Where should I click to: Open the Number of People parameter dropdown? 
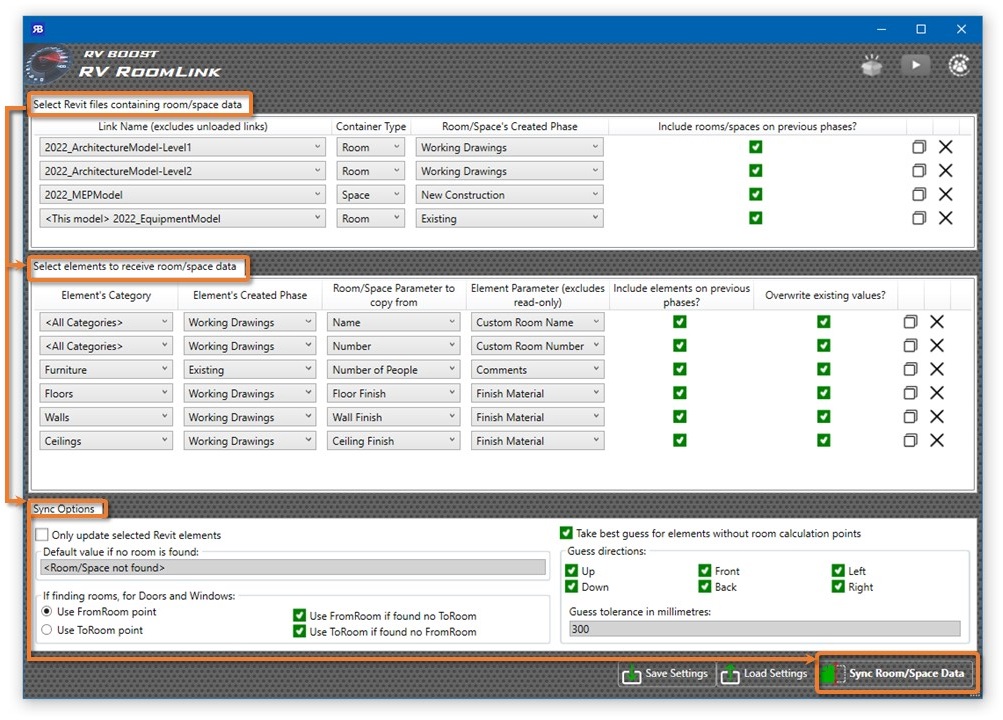[393, 369]
